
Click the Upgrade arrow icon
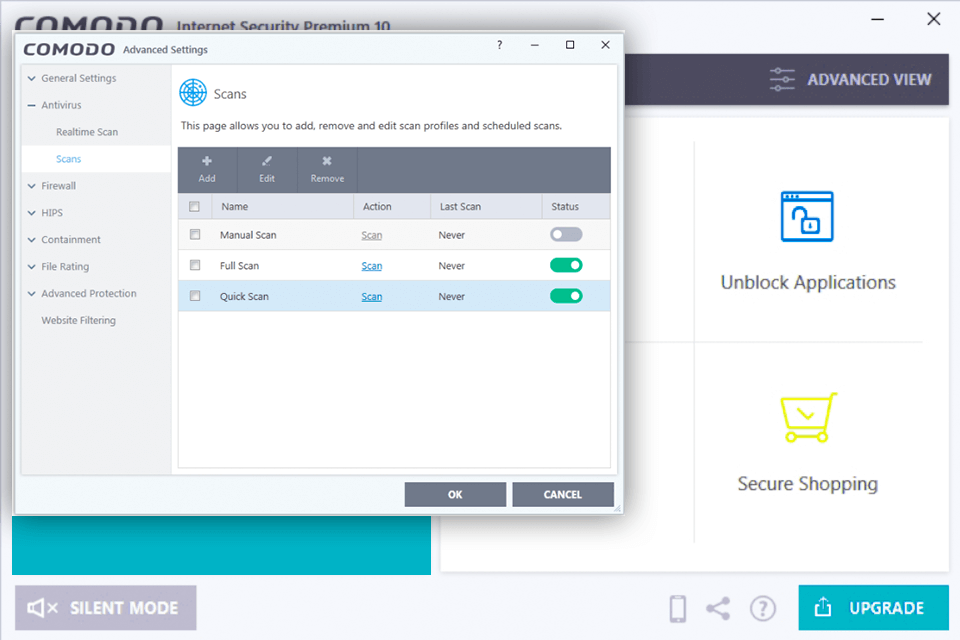coord(823,607)
